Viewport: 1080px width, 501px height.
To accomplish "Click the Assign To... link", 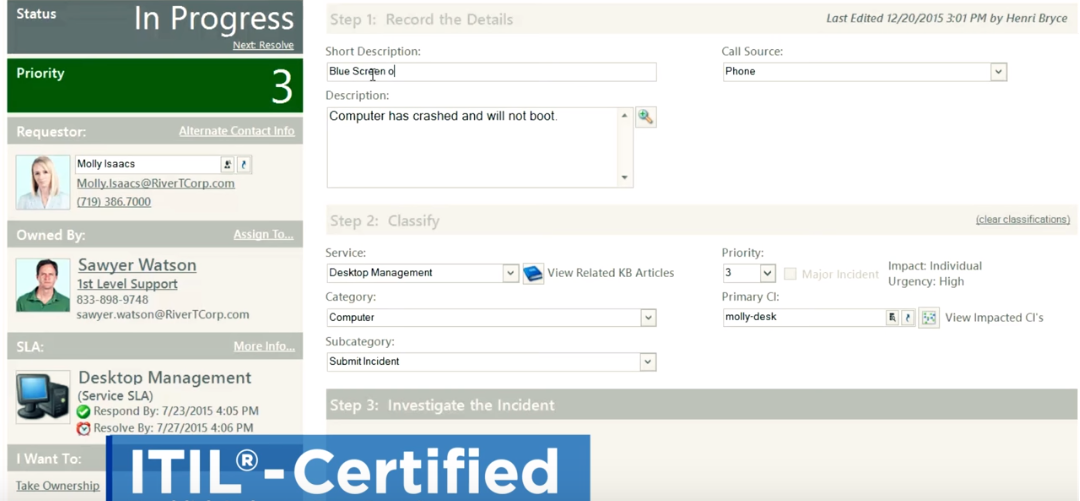I will 264,234.
